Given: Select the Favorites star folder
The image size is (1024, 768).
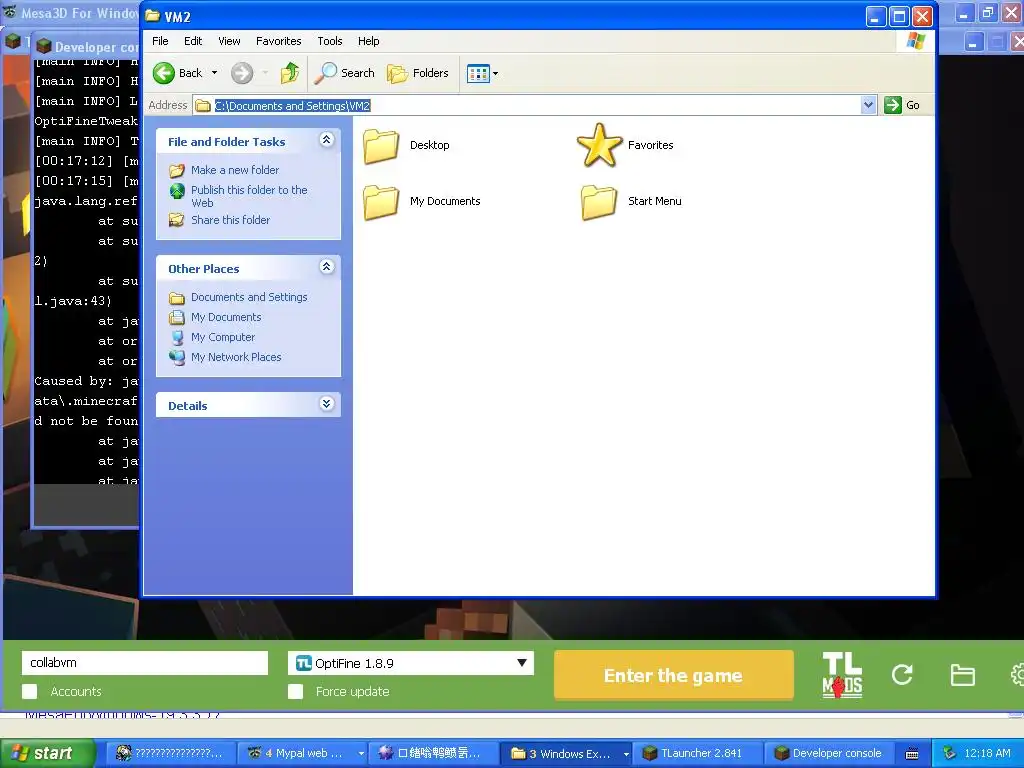Looking at the screenshot, I should pos(598,145).
